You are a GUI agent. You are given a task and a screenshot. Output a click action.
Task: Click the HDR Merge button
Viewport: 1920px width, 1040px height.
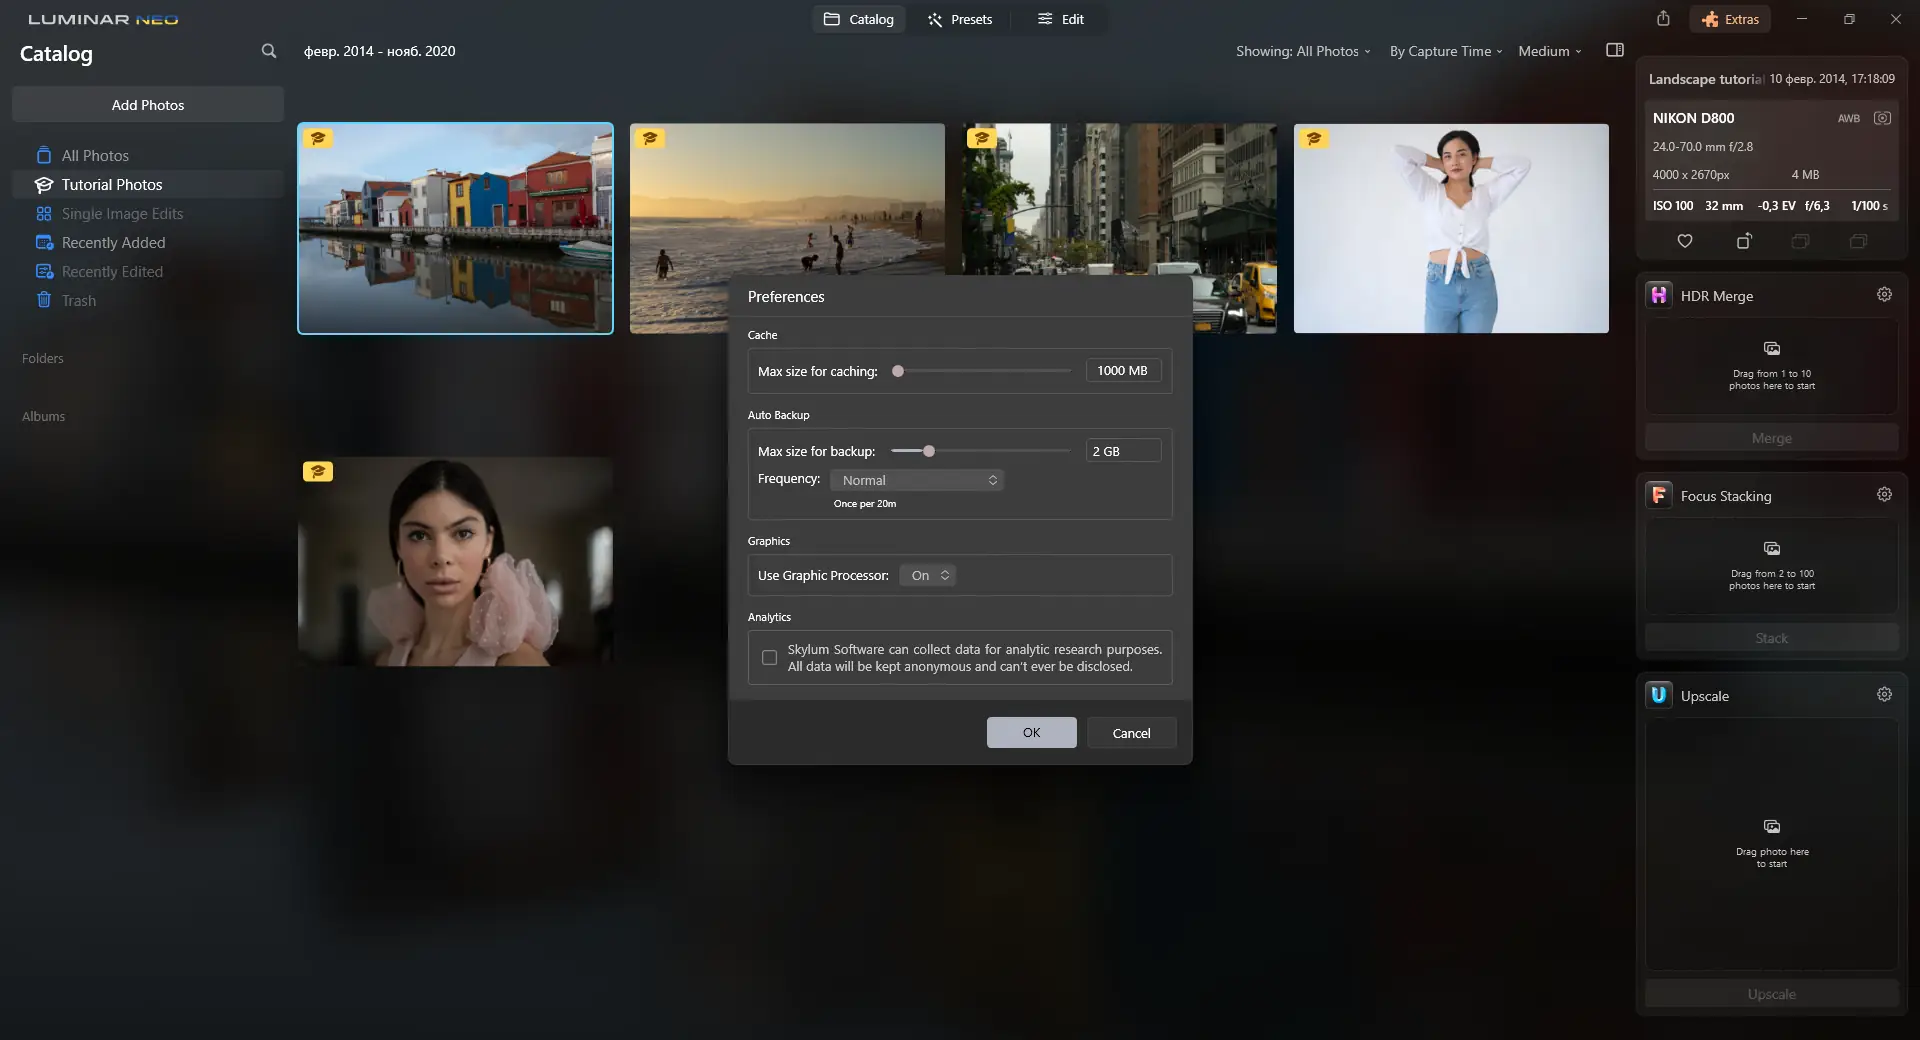(1771, 438)
